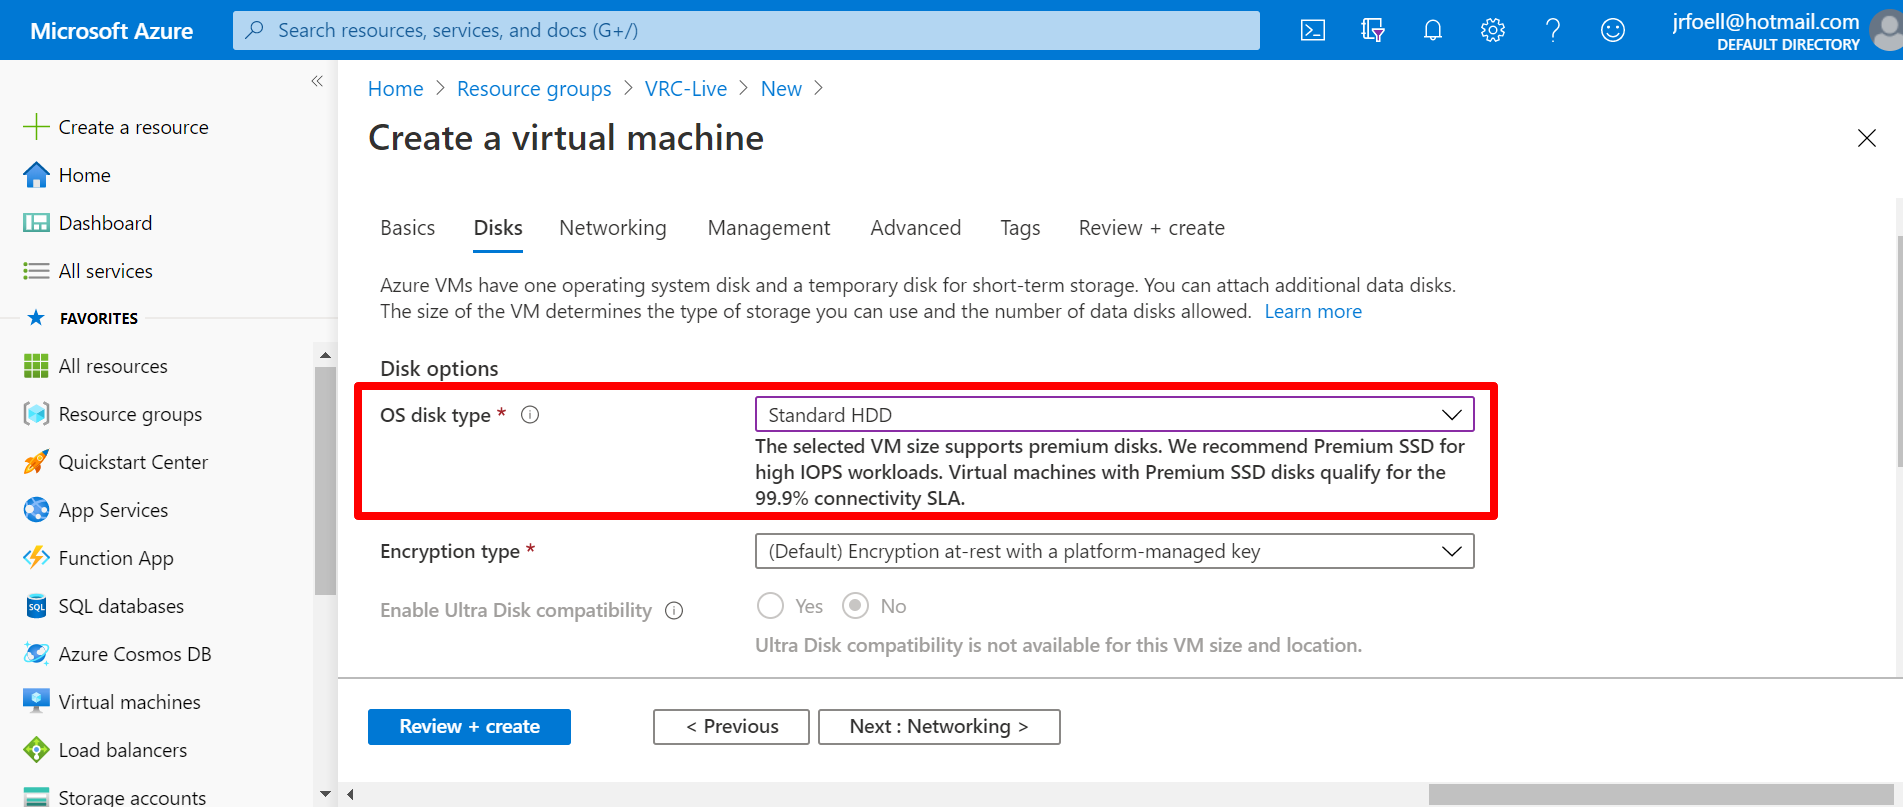The image size is (1903, 807).
Task: Click the Function App lightning icon
Action: click(36, 558)
